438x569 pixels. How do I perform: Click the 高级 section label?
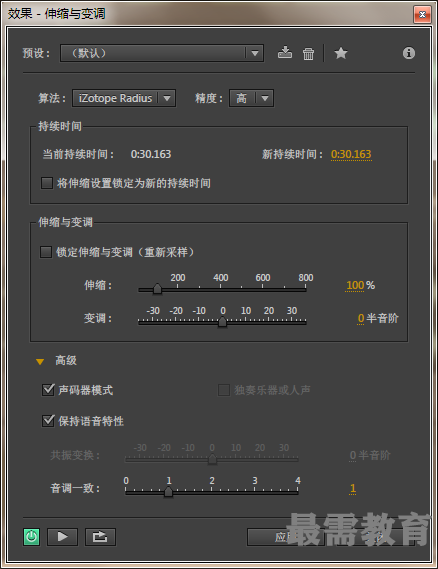pyautogui.click(x=66, y=361)
